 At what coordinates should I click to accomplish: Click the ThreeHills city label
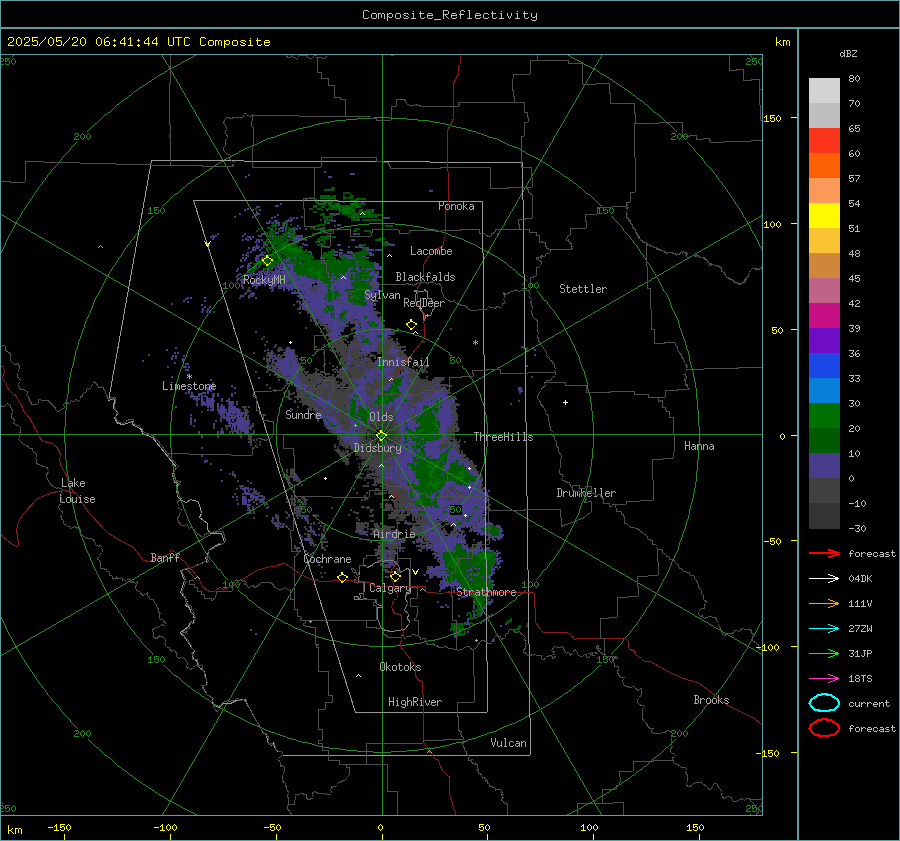[x=503, y=437]
